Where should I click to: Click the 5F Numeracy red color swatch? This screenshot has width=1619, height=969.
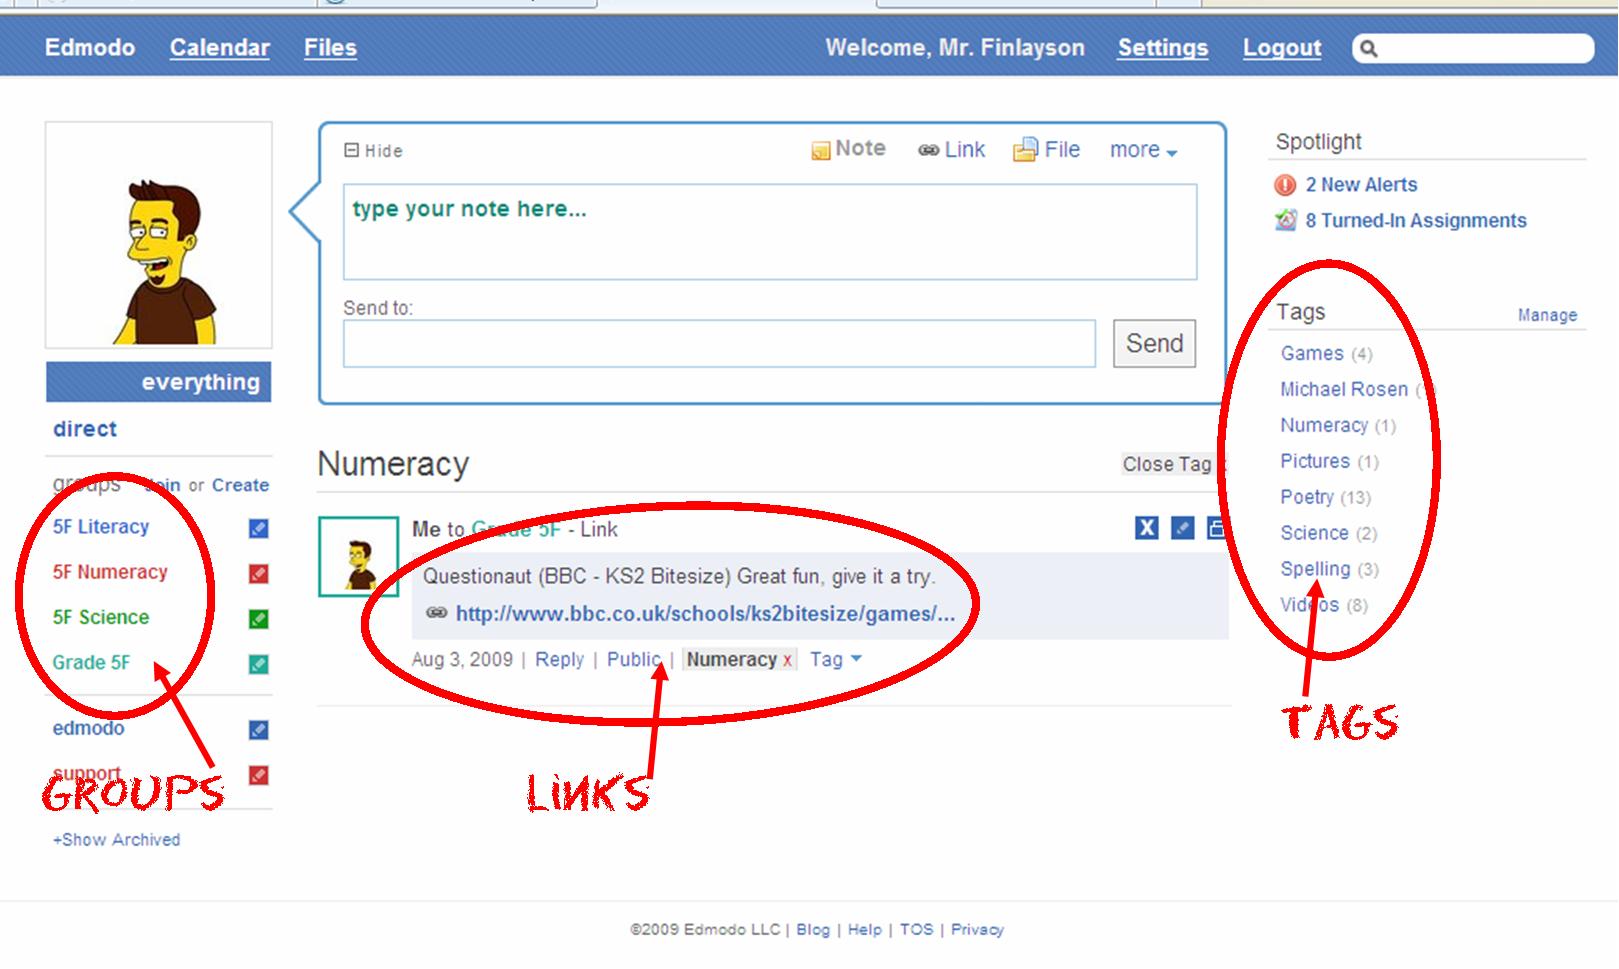click(258, 574)
